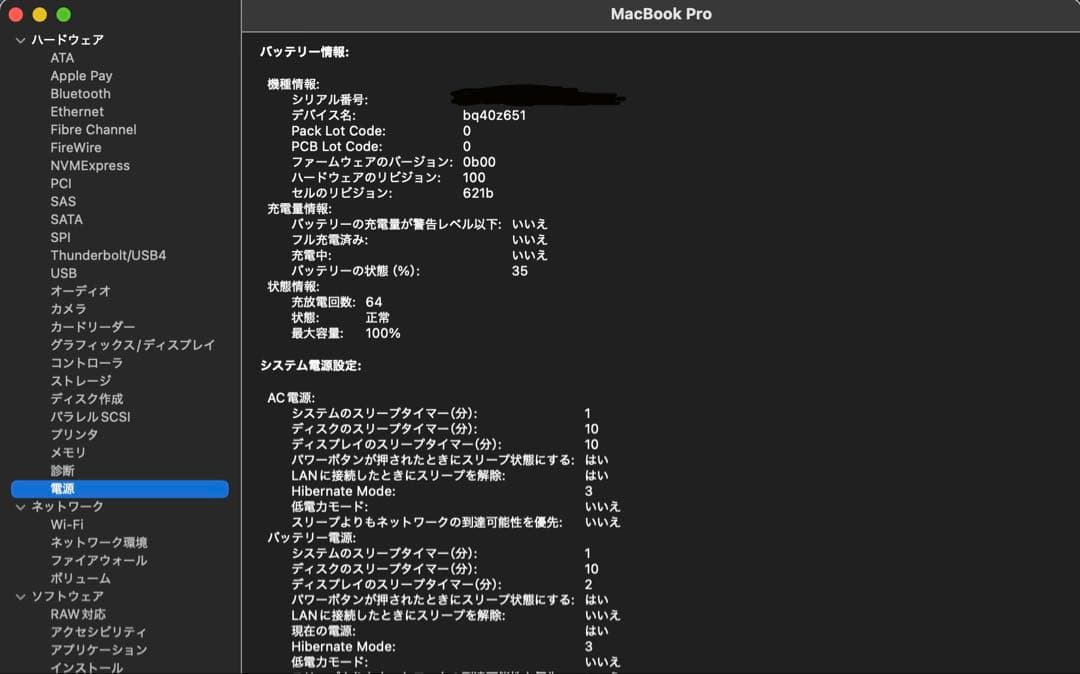Select メモリ in the sidebar
This screenshot has height=674, width=1080.
68,452
